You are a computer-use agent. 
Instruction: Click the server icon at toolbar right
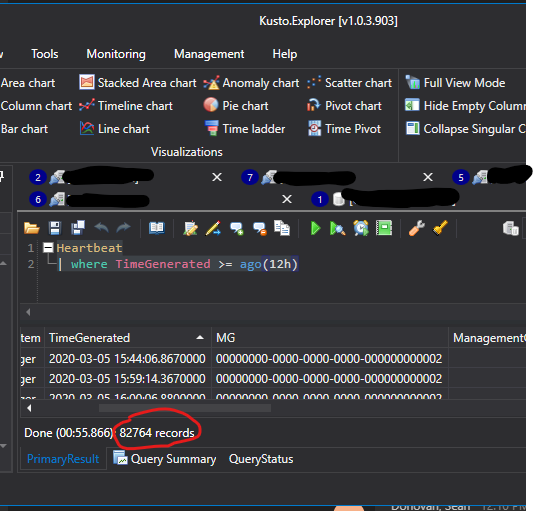(x=511, y=228)
